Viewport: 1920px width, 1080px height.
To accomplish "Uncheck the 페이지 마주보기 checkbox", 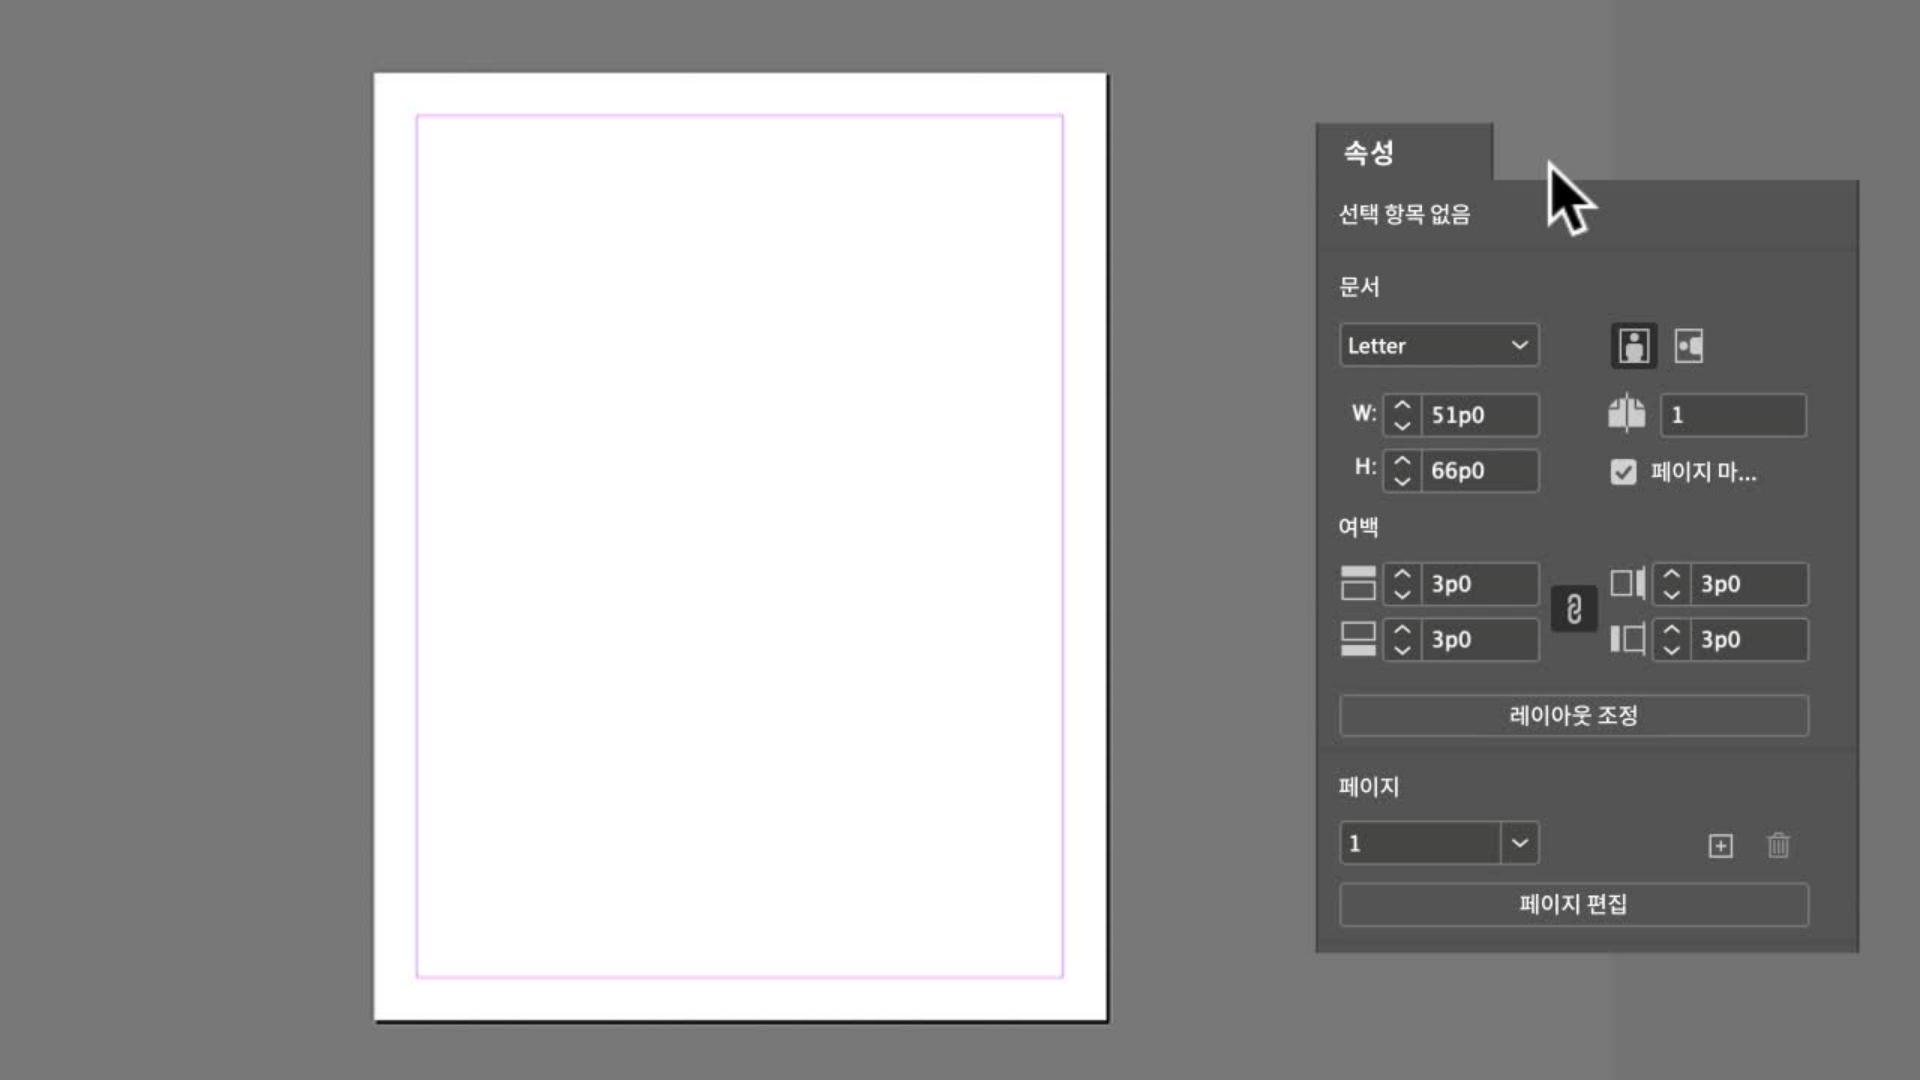I will (1622, 473).
